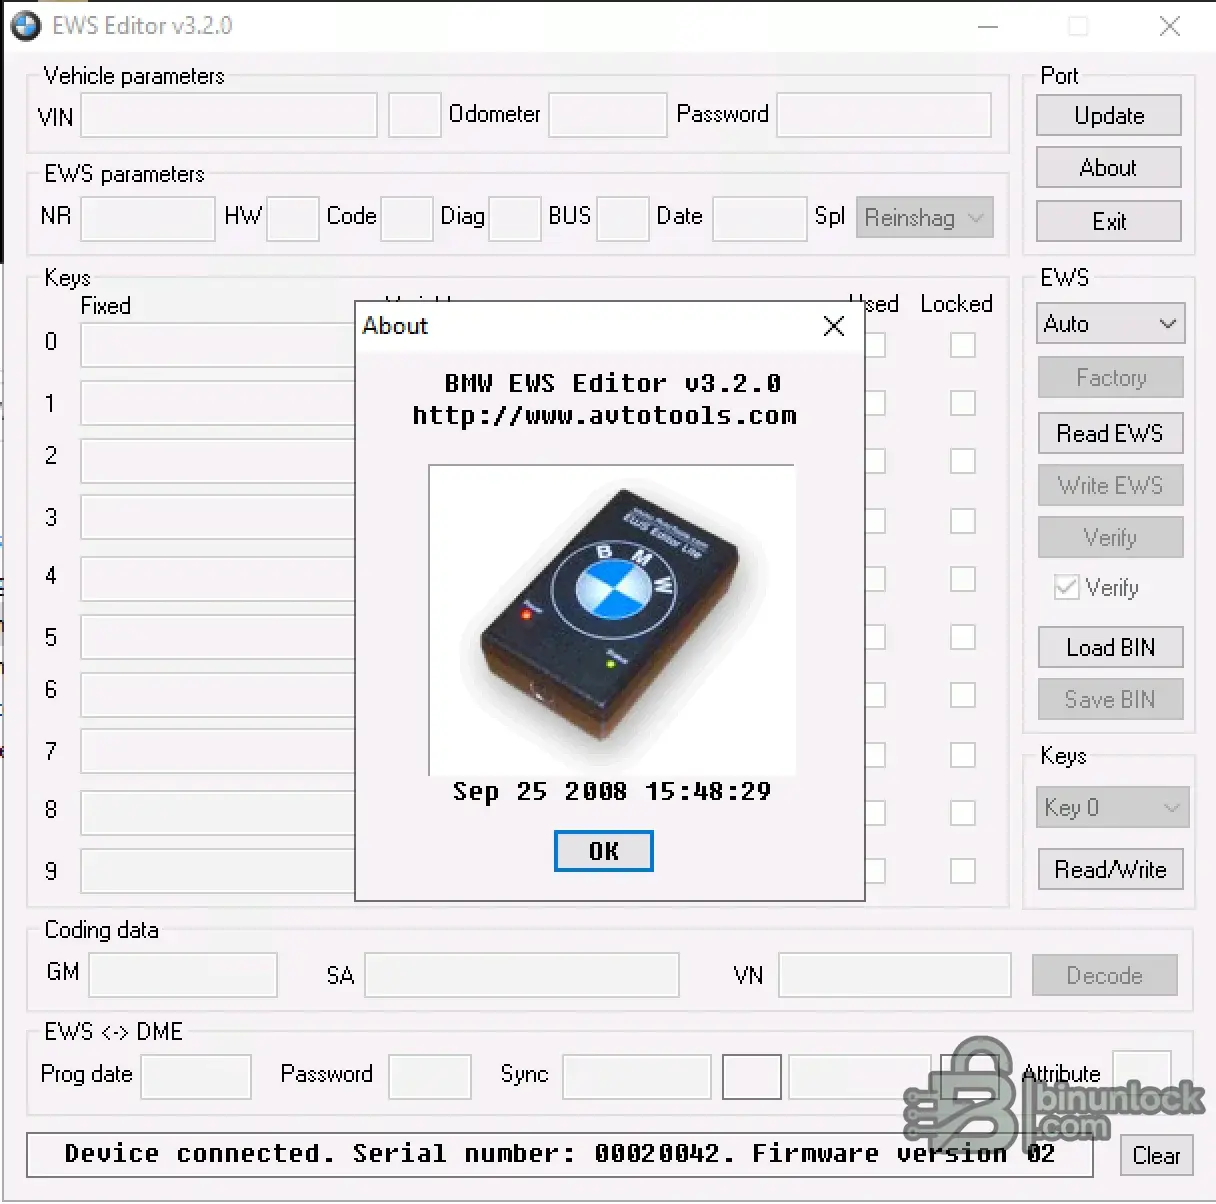Screen dimensions: 1216x1204
Task: Click the EWS-DME Password field
Action: coord(430,1077)
